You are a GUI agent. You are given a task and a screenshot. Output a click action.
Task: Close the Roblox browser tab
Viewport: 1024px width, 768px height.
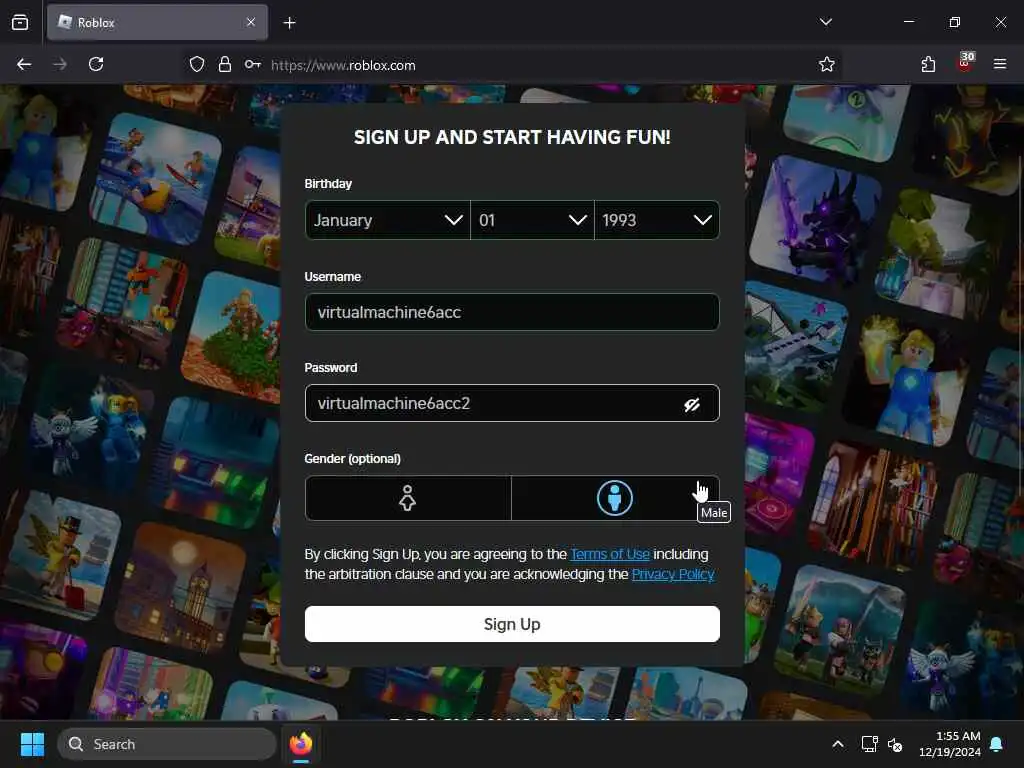pos(251,22)
